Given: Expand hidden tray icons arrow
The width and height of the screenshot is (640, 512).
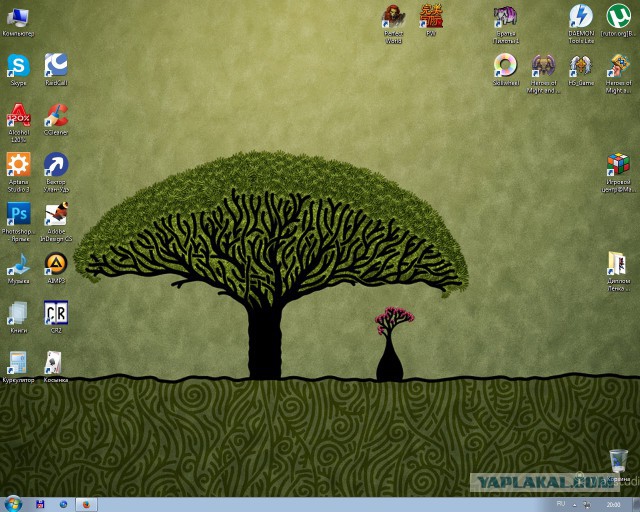Looking at the screenshot, I should click(x=575, y=505).
